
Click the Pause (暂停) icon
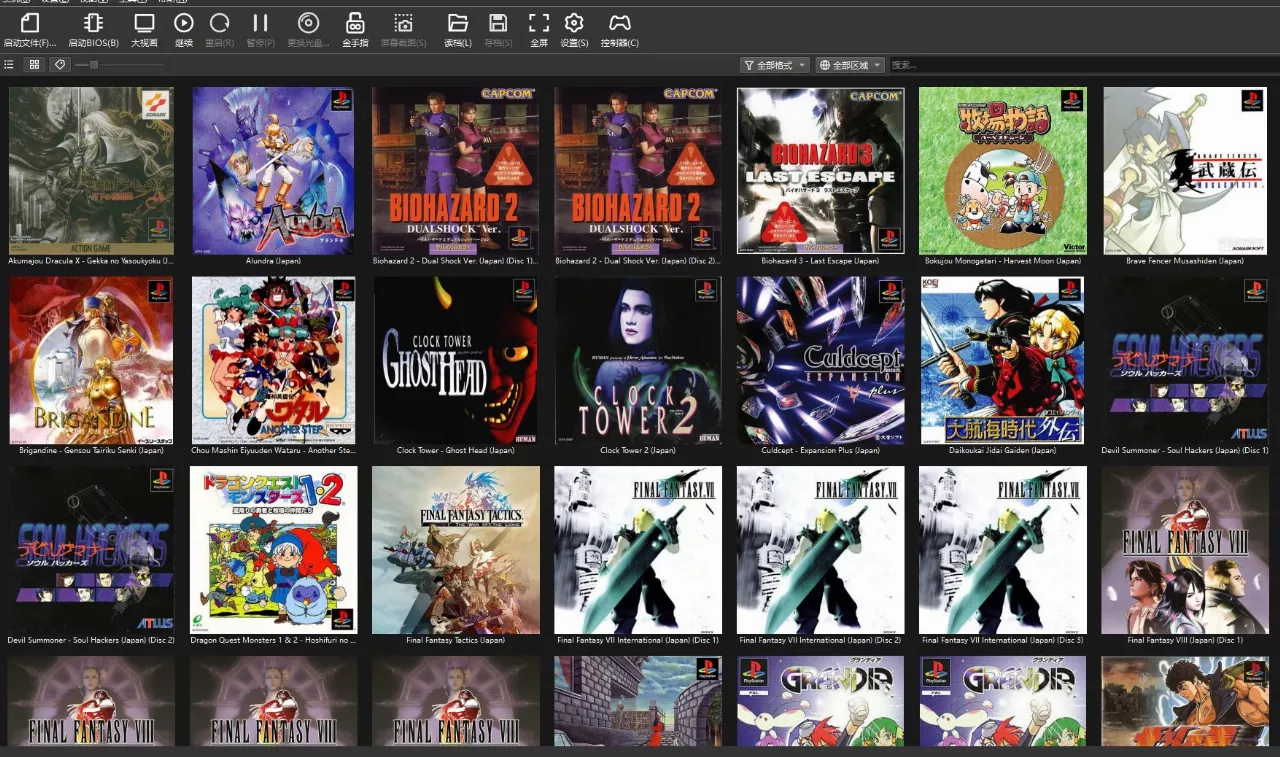coord(260,23)
